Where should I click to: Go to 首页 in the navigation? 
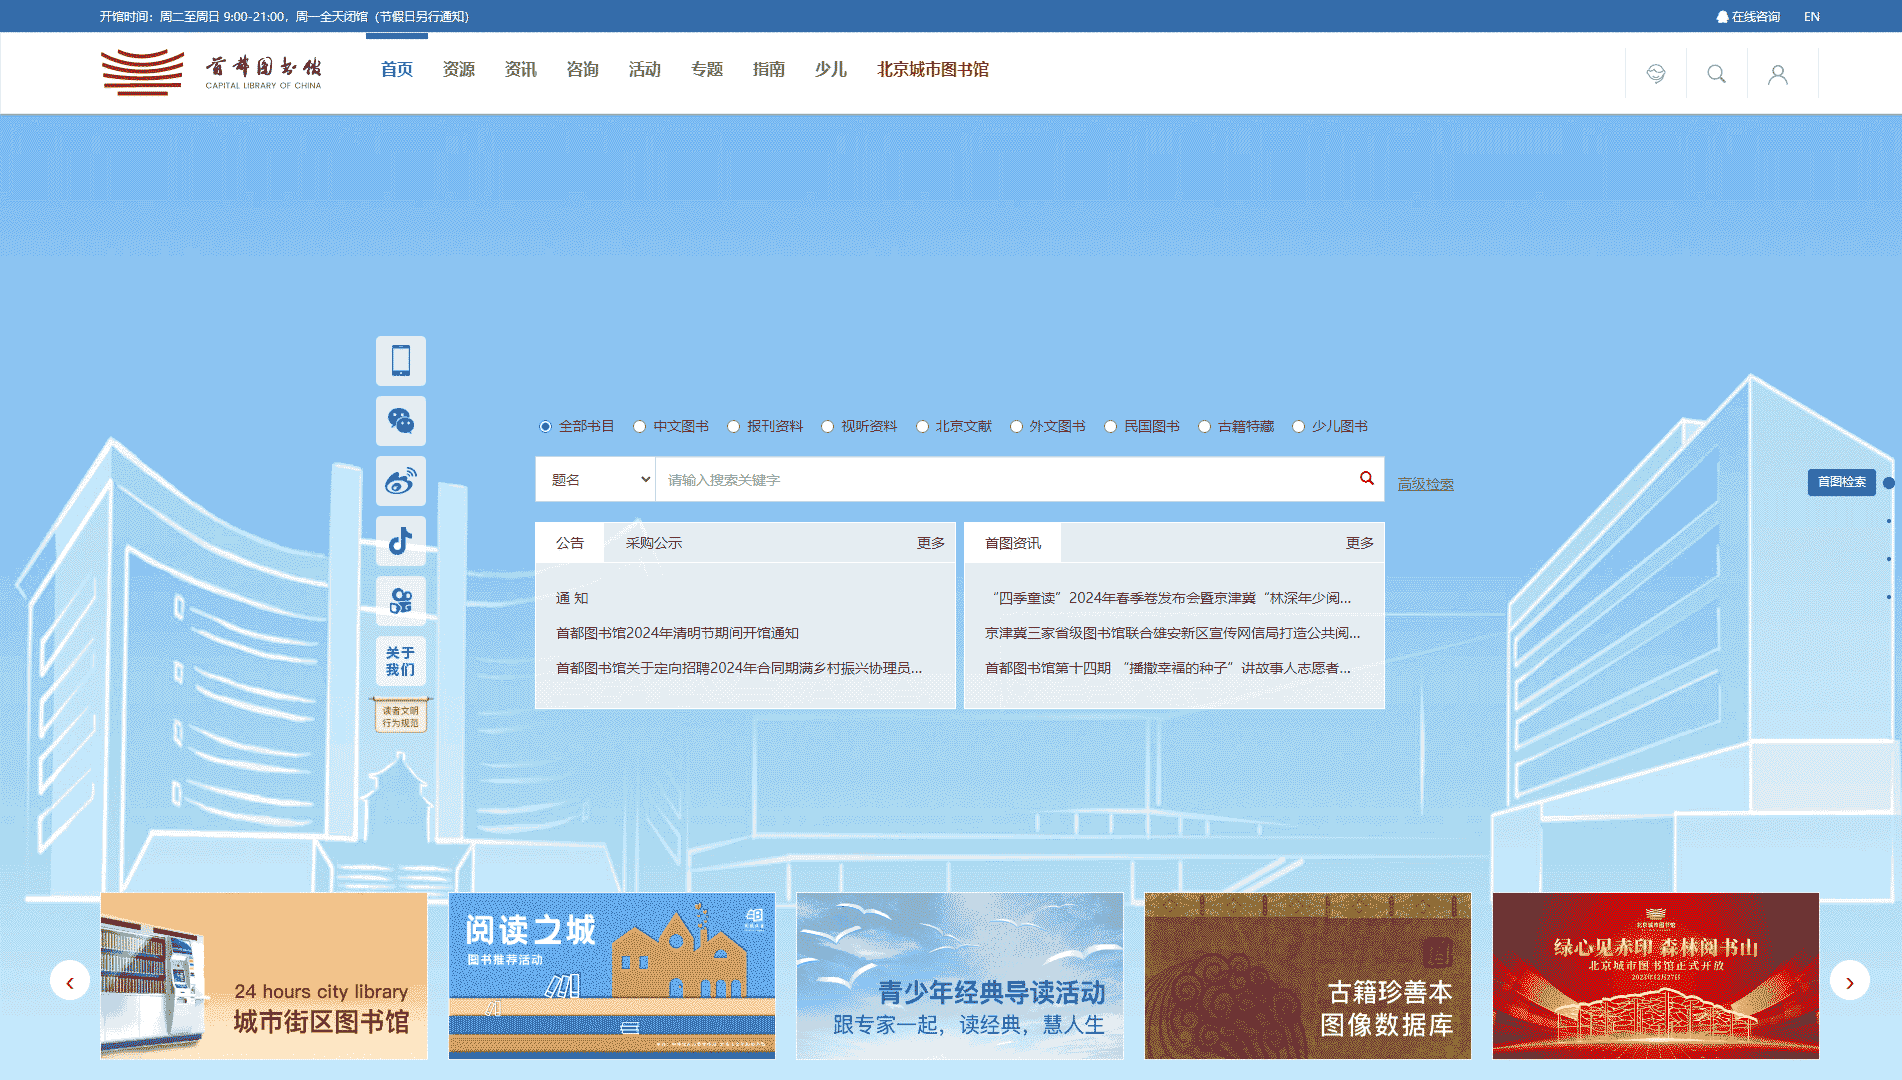[397, 69]
